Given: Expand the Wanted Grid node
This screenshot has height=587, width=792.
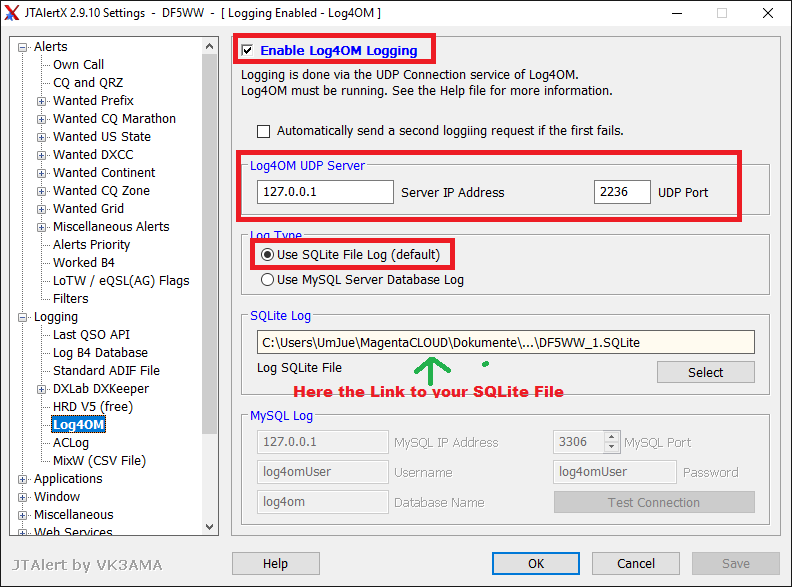Looking at the screenshot, I should 41,209.
